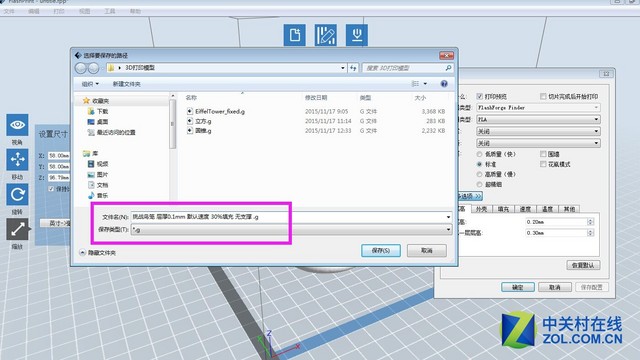Toggle the wall (围墙) checkbox
This screenshot has height=360, width=640.
tap(543, 154)
